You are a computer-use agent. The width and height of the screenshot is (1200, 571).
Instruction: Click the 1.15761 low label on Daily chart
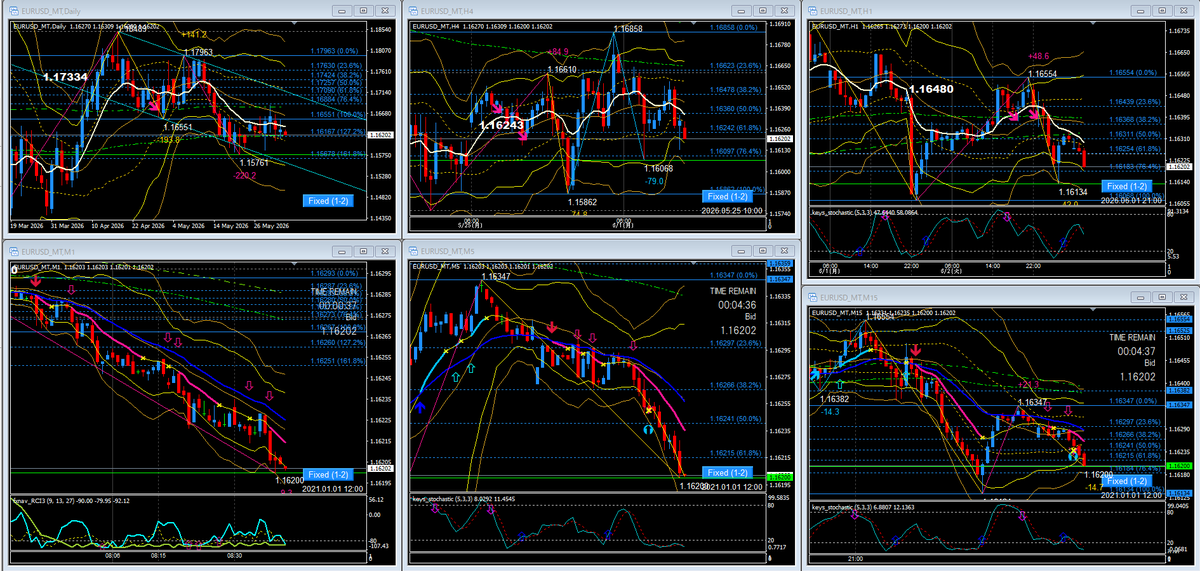254,162
